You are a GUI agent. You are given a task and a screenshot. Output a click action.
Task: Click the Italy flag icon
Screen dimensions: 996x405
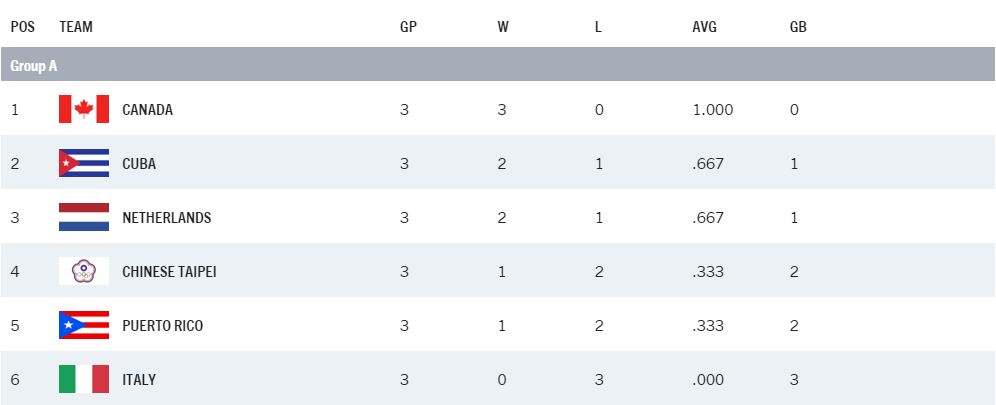(84, 379)
